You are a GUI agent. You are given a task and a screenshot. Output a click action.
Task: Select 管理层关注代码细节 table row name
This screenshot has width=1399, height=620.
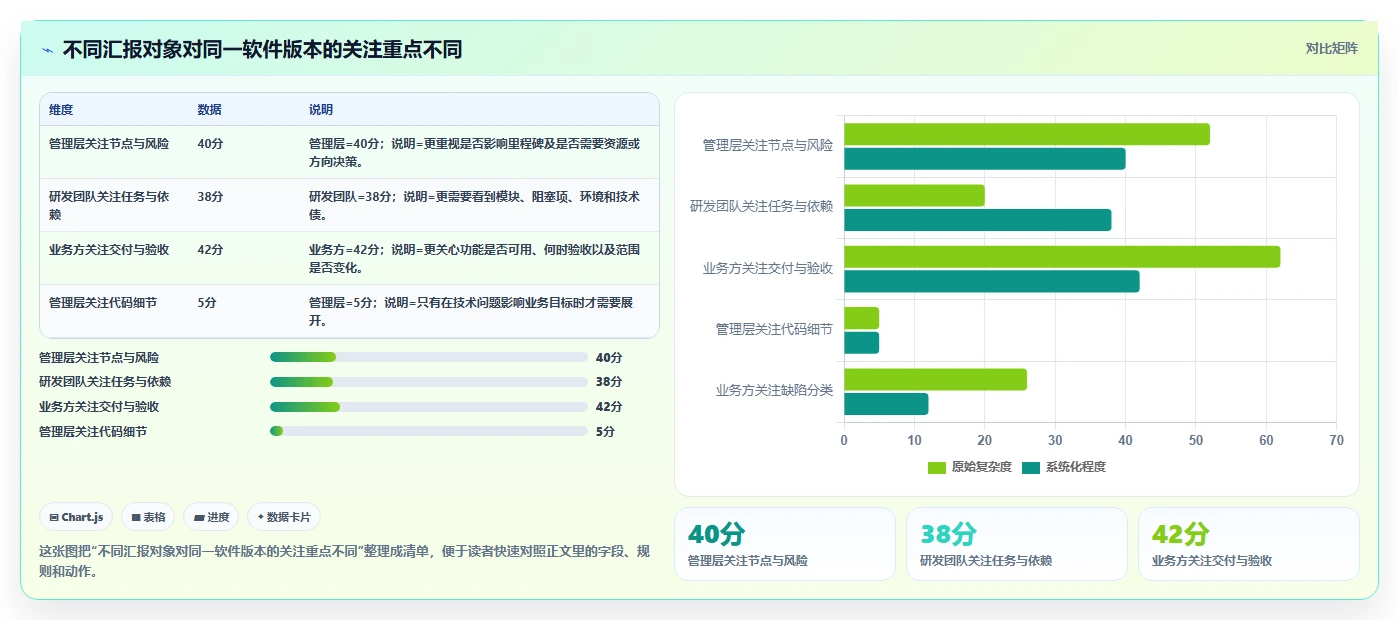tap(103, 303)
